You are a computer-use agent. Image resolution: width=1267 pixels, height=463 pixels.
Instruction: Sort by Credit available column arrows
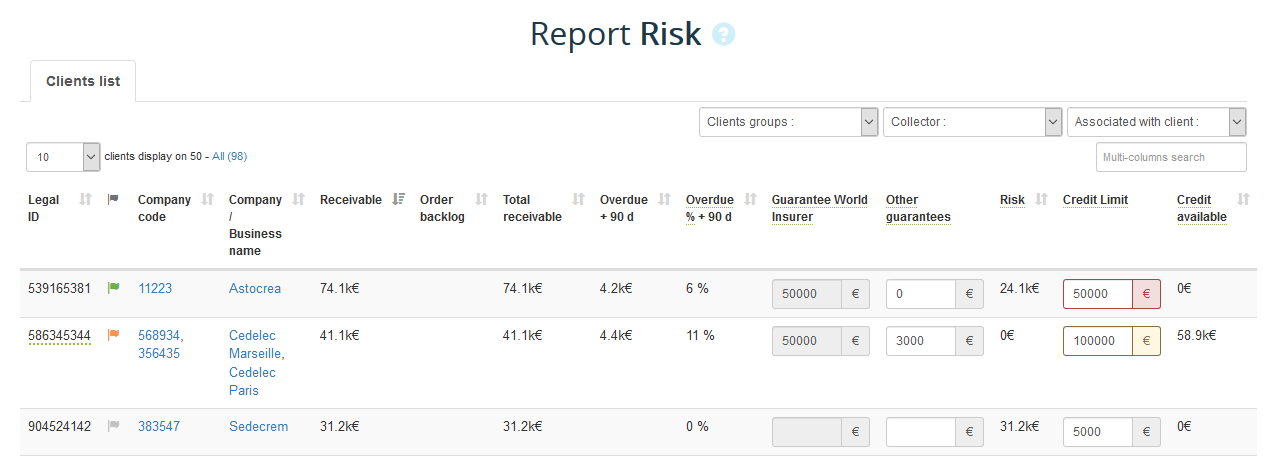(x=1243, y=200)
